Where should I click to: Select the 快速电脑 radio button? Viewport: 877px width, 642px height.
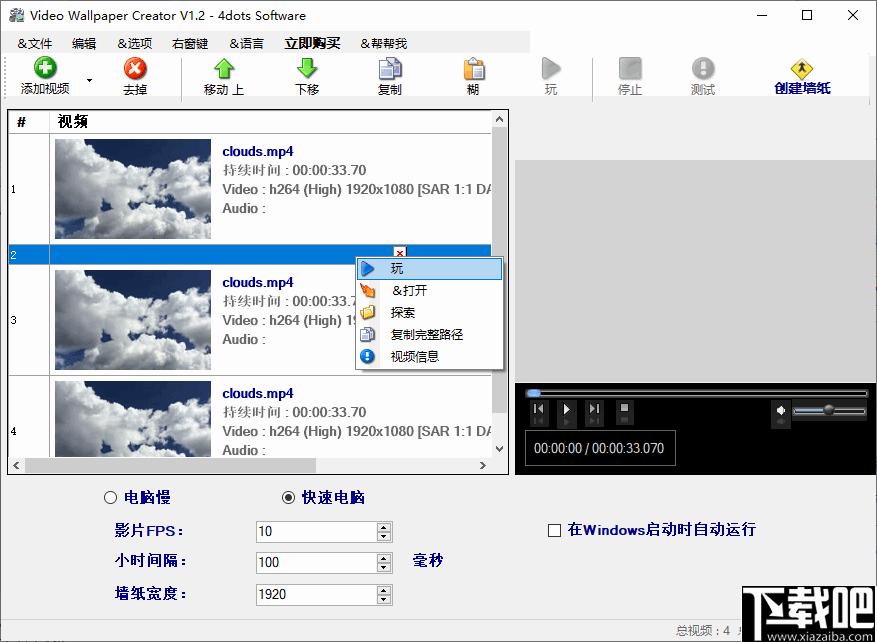coord(288,498)
